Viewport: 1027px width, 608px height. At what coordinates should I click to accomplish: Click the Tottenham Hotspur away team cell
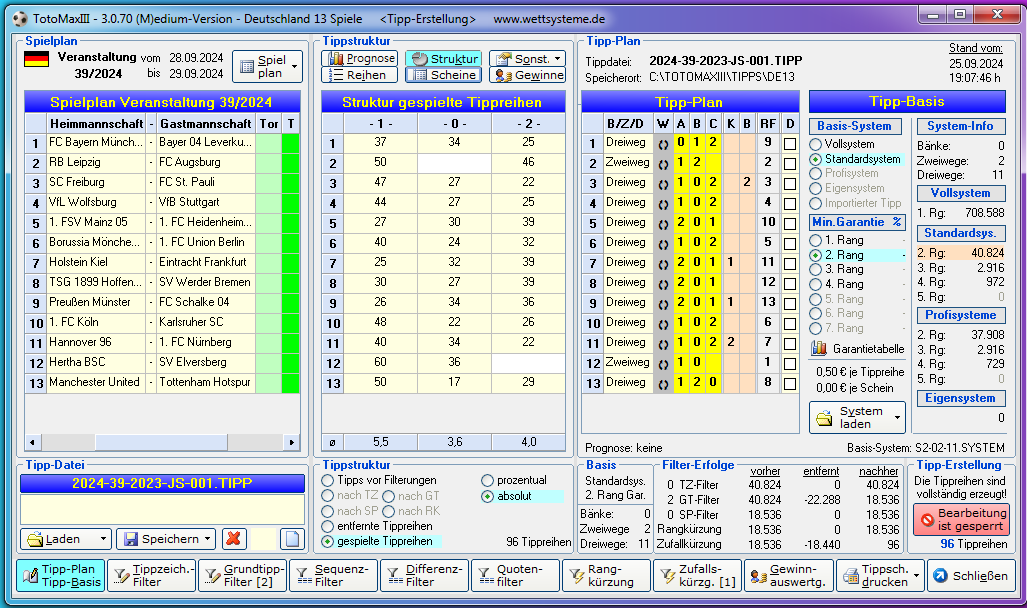(206, 383)
